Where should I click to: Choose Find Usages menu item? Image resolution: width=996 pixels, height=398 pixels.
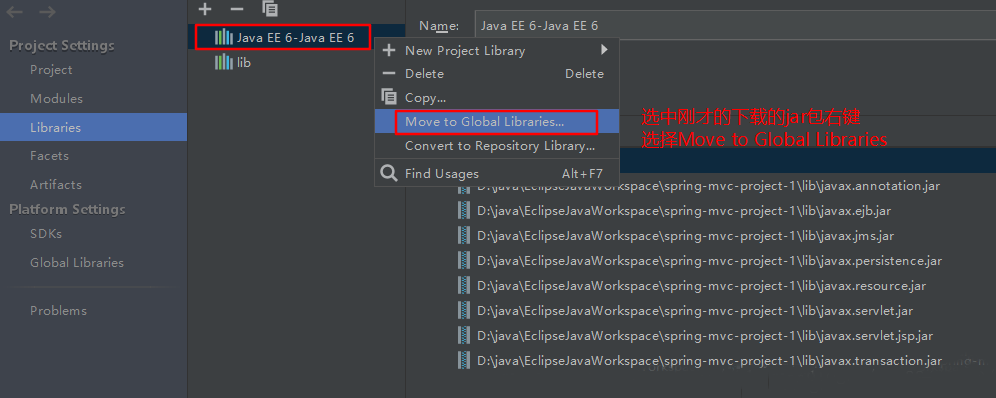[497, 173]
